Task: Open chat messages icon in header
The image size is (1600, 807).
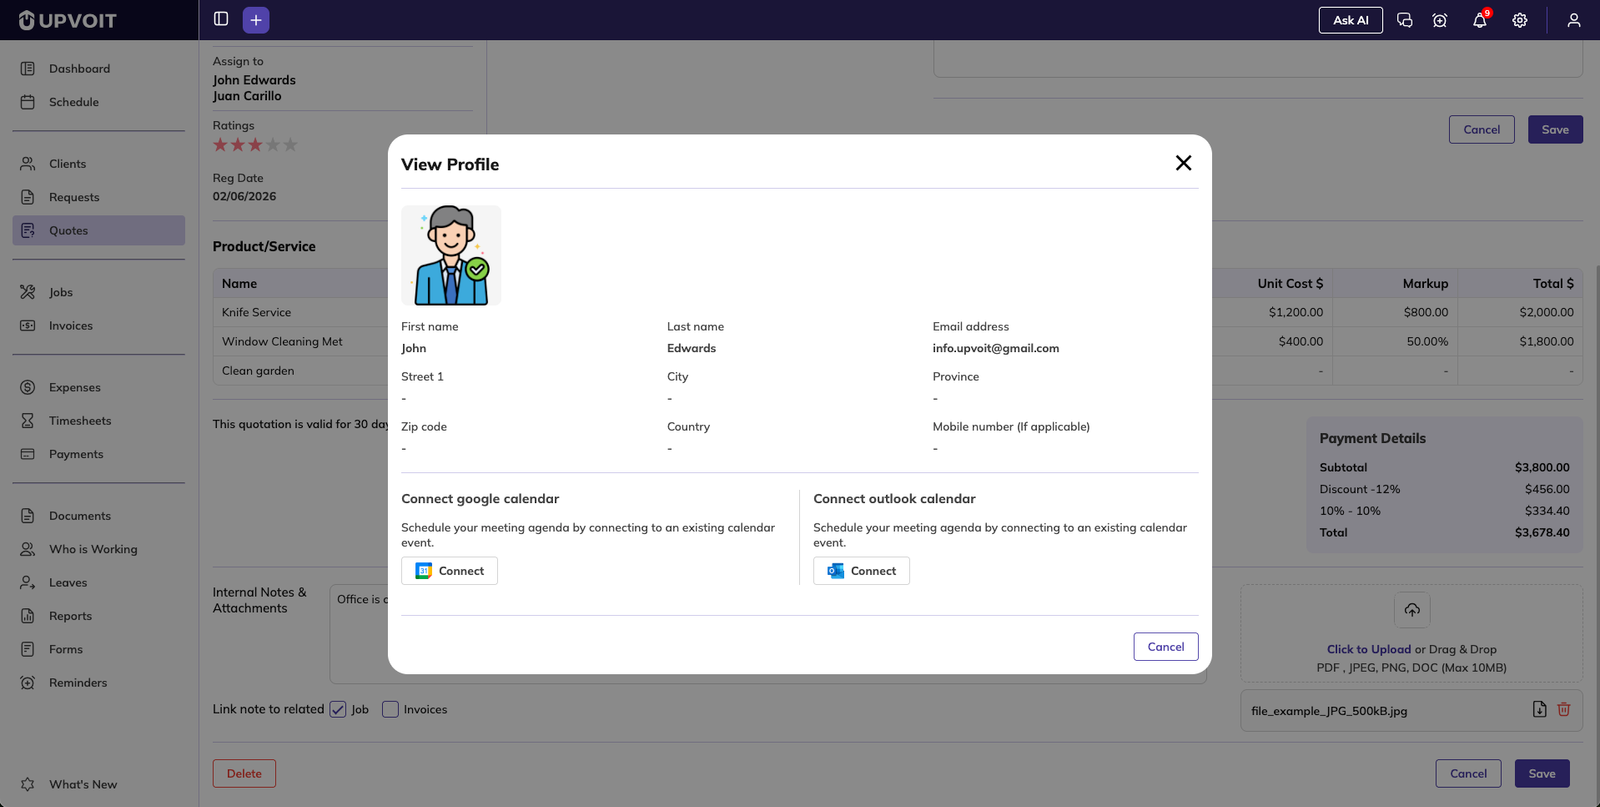Action: [x=1404, y=20]
